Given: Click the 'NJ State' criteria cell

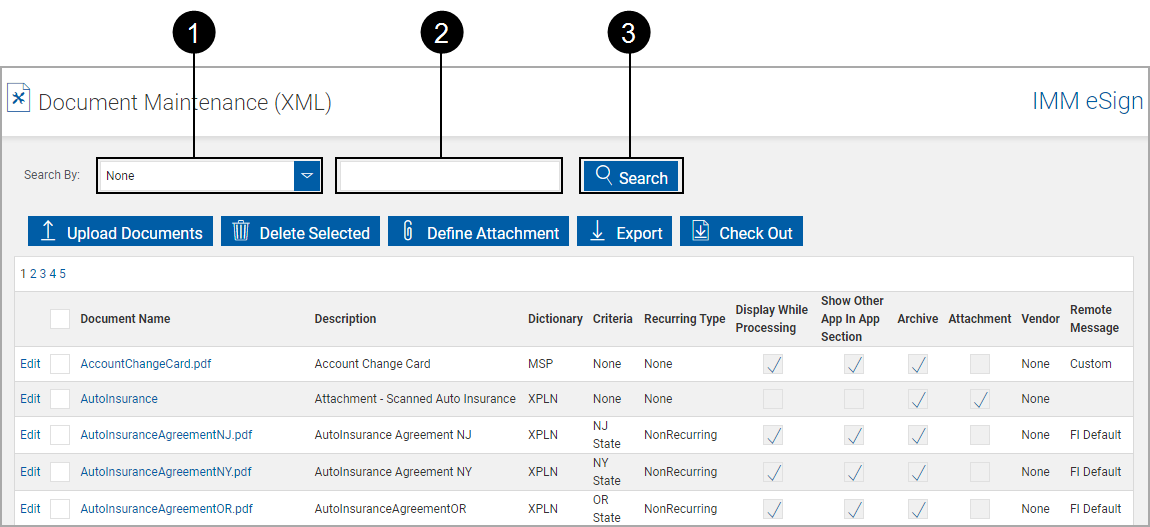Looking at the screenshot, I should pyautogui.click(x=607, y=435).
